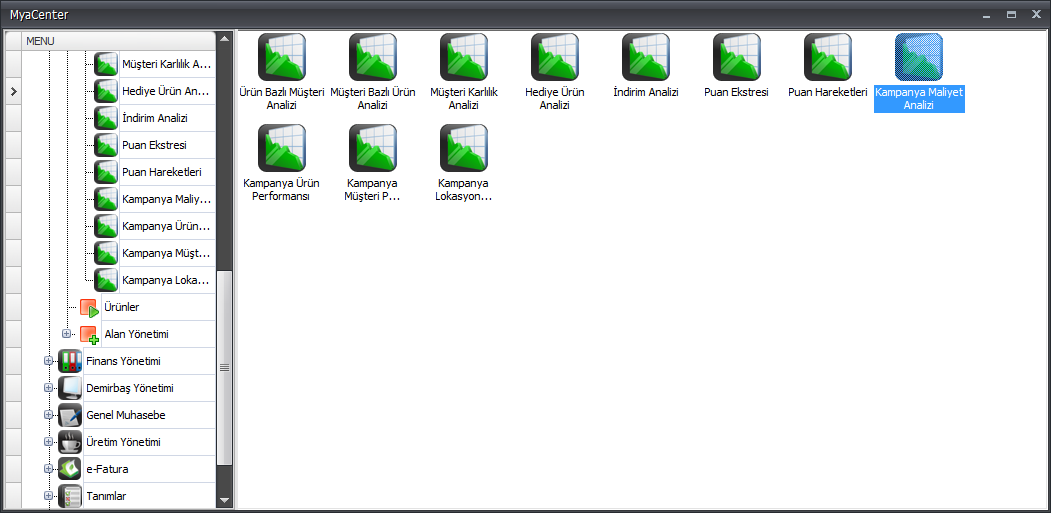This screenshot has height=513, width=1051.
Task: Open Puan Ekstresi large icon
Action: (737, 57)
